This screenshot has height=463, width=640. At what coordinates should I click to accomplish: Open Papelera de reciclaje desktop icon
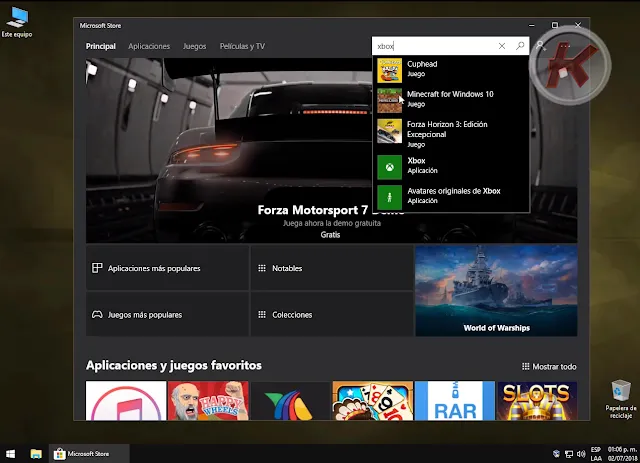click(x=621, y=399)
